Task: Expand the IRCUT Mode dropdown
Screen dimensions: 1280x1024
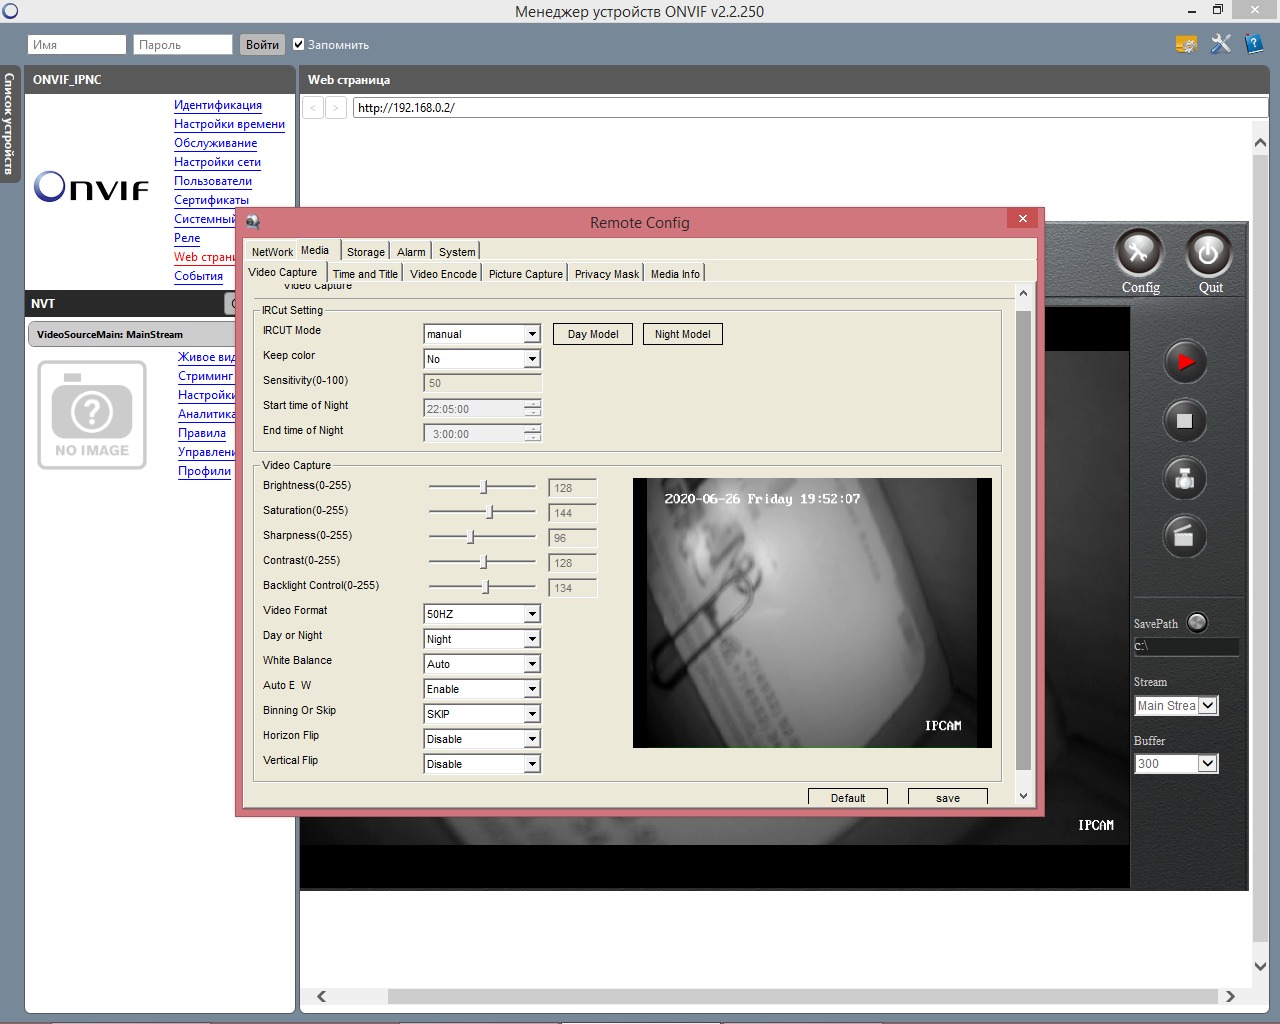Action: 532,334
